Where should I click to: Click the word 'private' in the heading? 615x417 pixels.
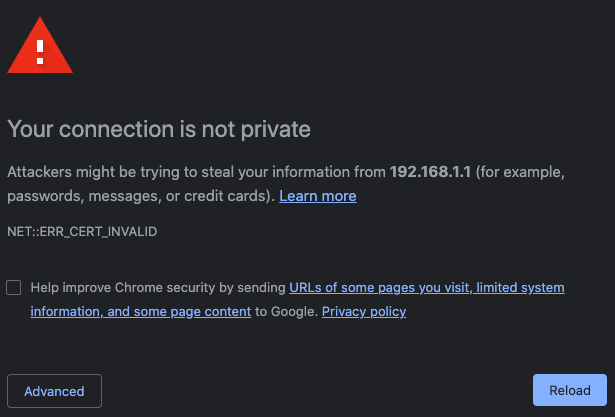(276, 130)
